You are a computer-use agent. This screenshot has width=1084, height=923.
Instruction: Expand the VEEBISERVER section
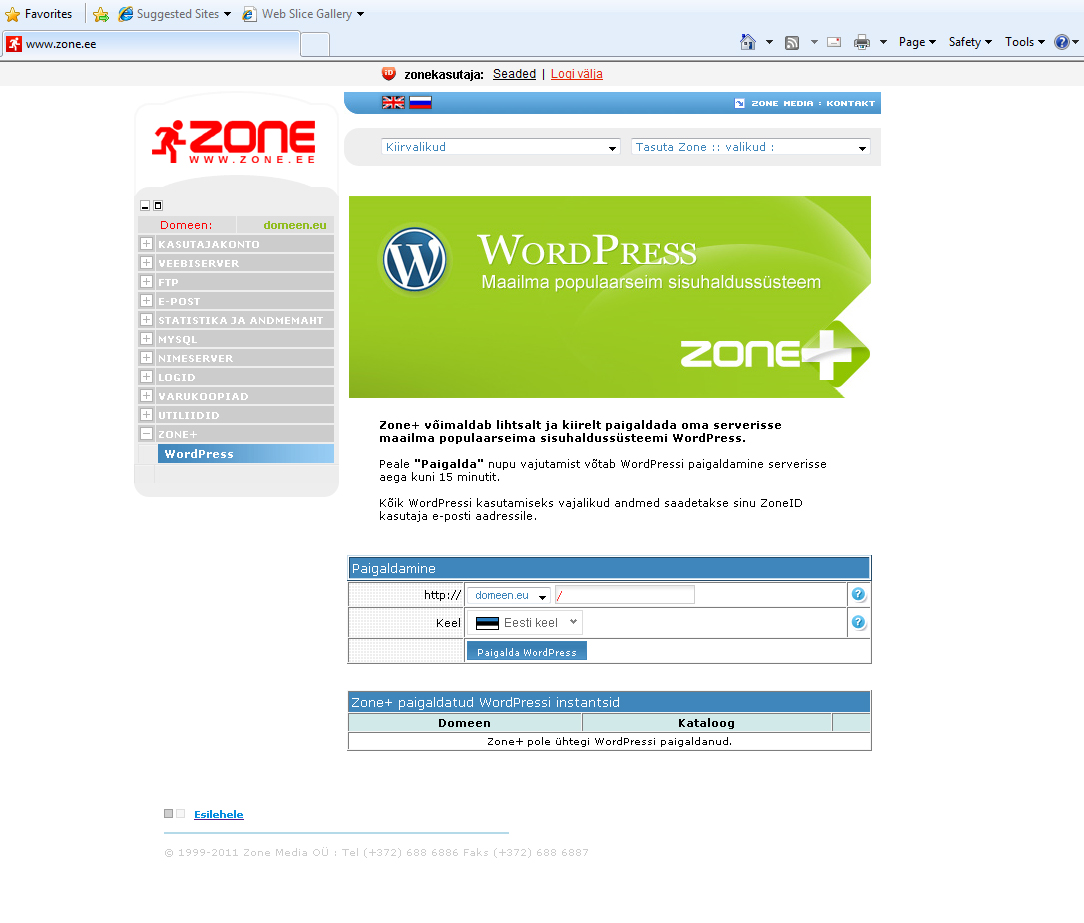click(147, 263)
